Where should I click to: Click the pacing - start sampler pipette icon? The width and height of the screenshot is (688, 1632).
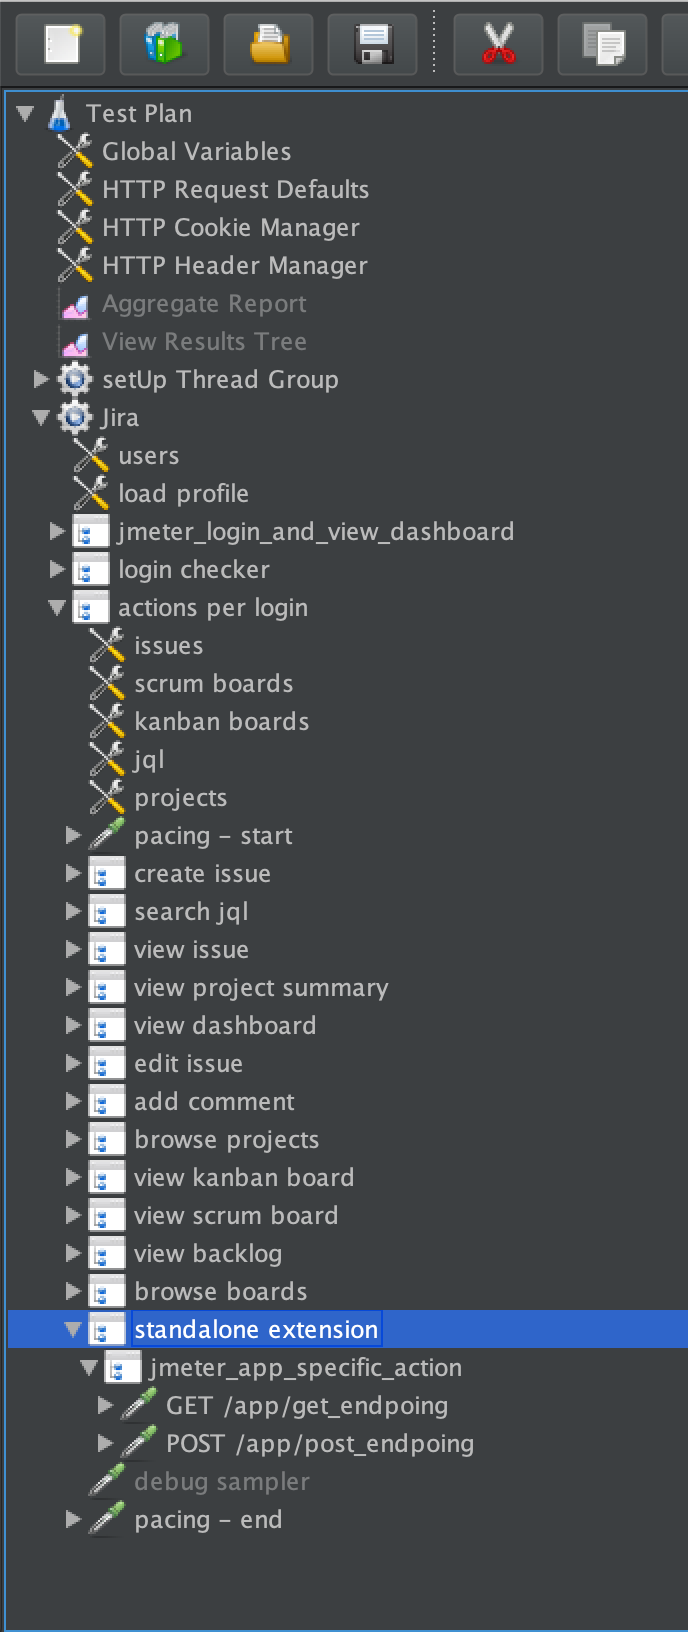[x=107, y=835]
